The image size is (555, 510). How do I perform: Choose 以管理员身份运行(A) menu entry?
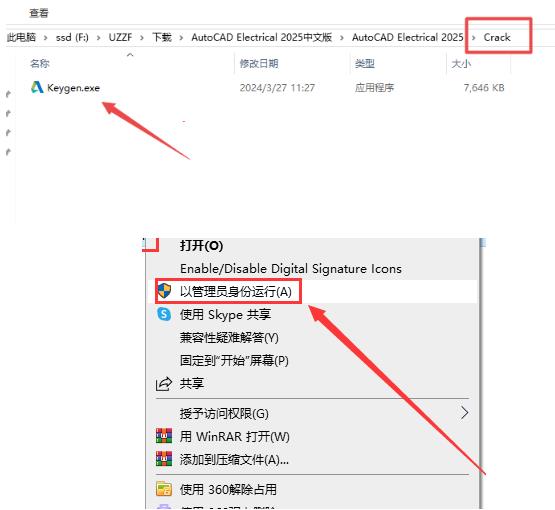(x=235, y=292)
